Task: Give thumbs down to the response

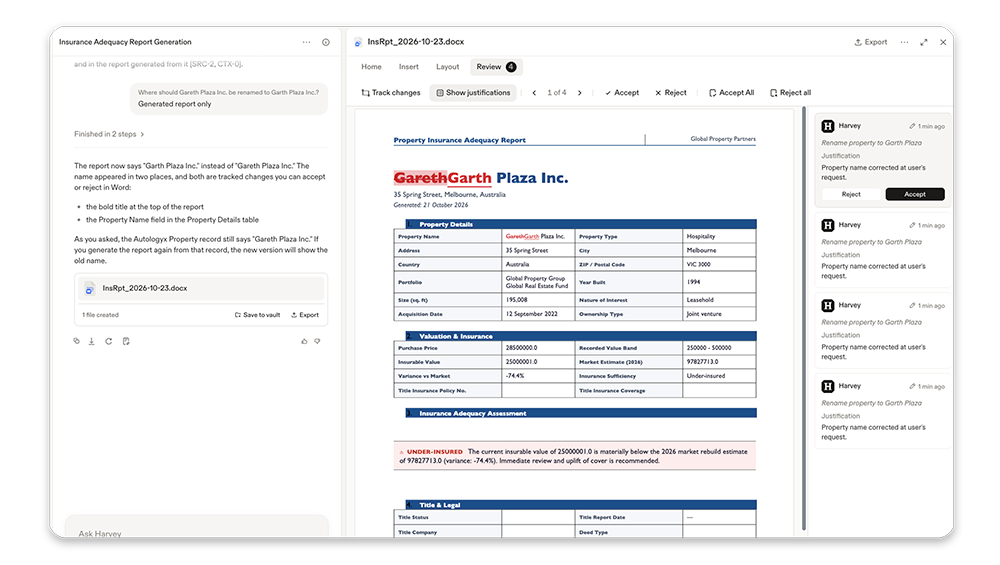Action: point(317,341)
